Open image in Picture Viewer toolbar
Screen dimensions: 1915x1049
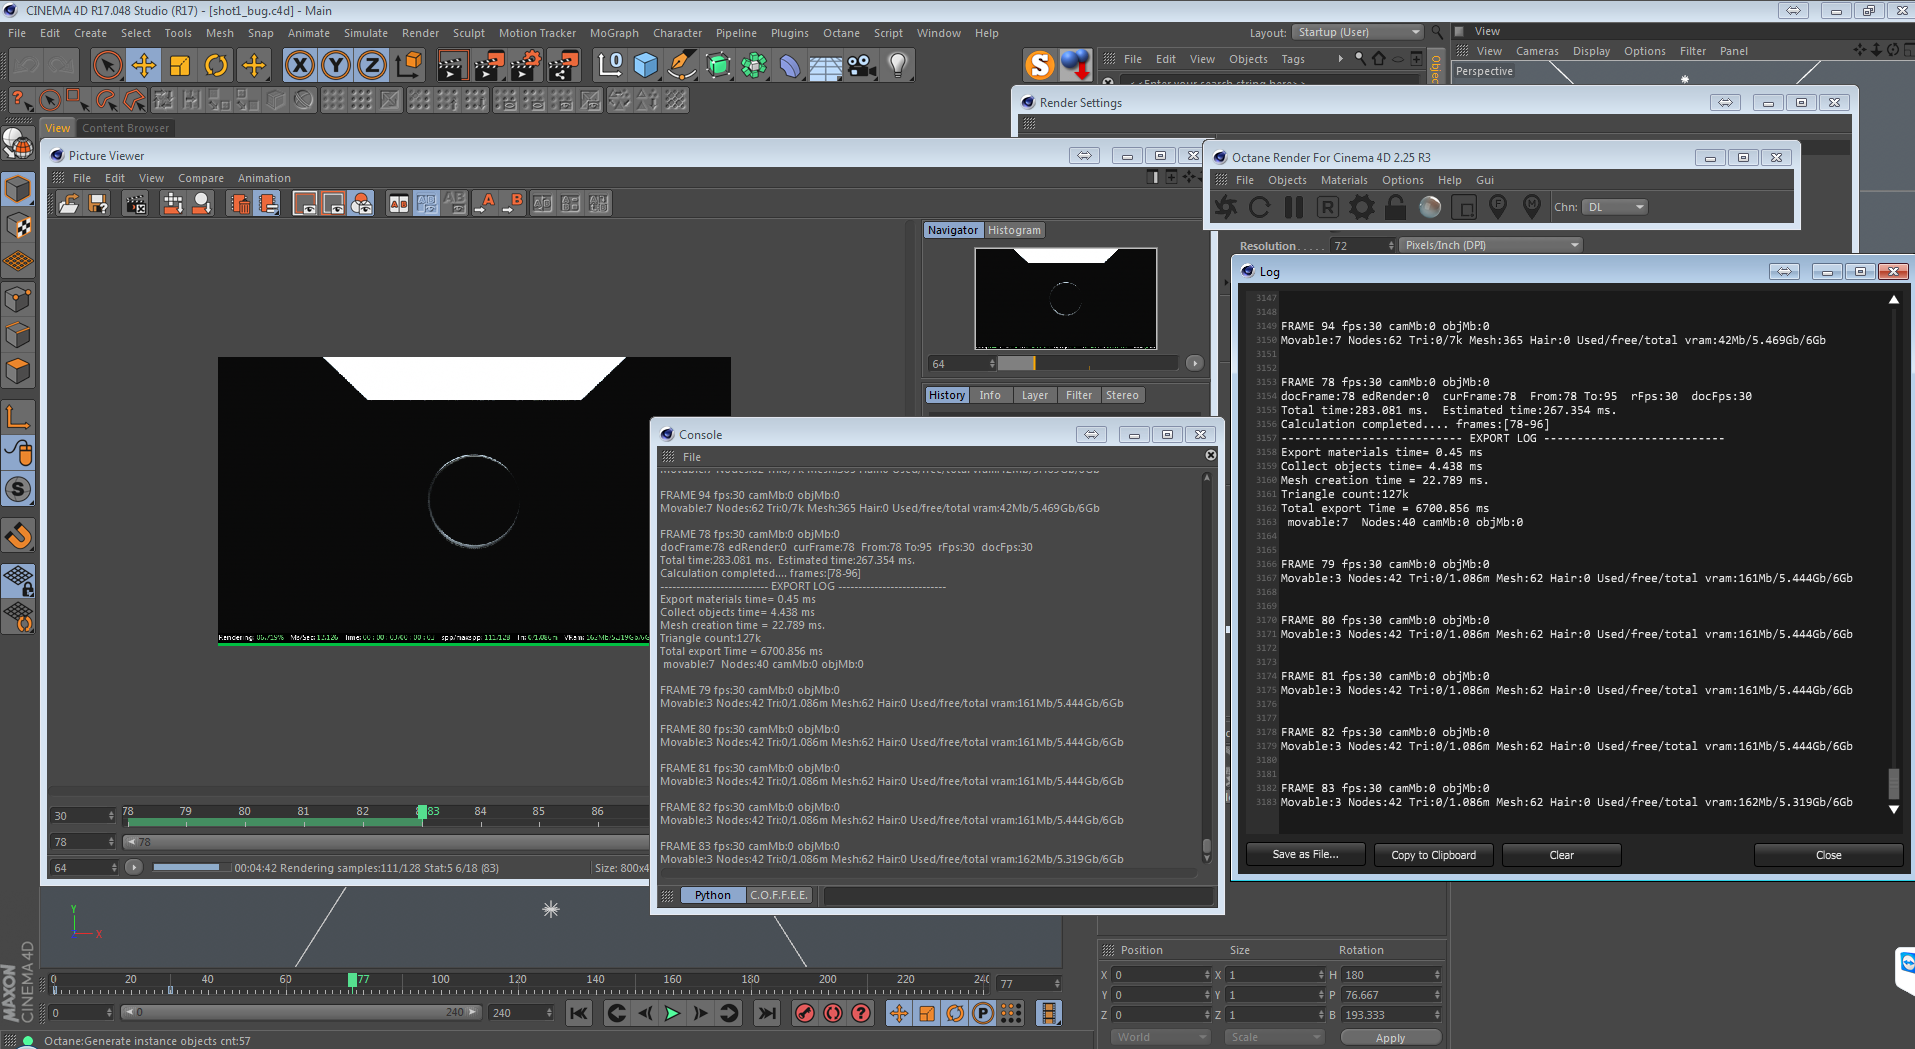(69, 204)
